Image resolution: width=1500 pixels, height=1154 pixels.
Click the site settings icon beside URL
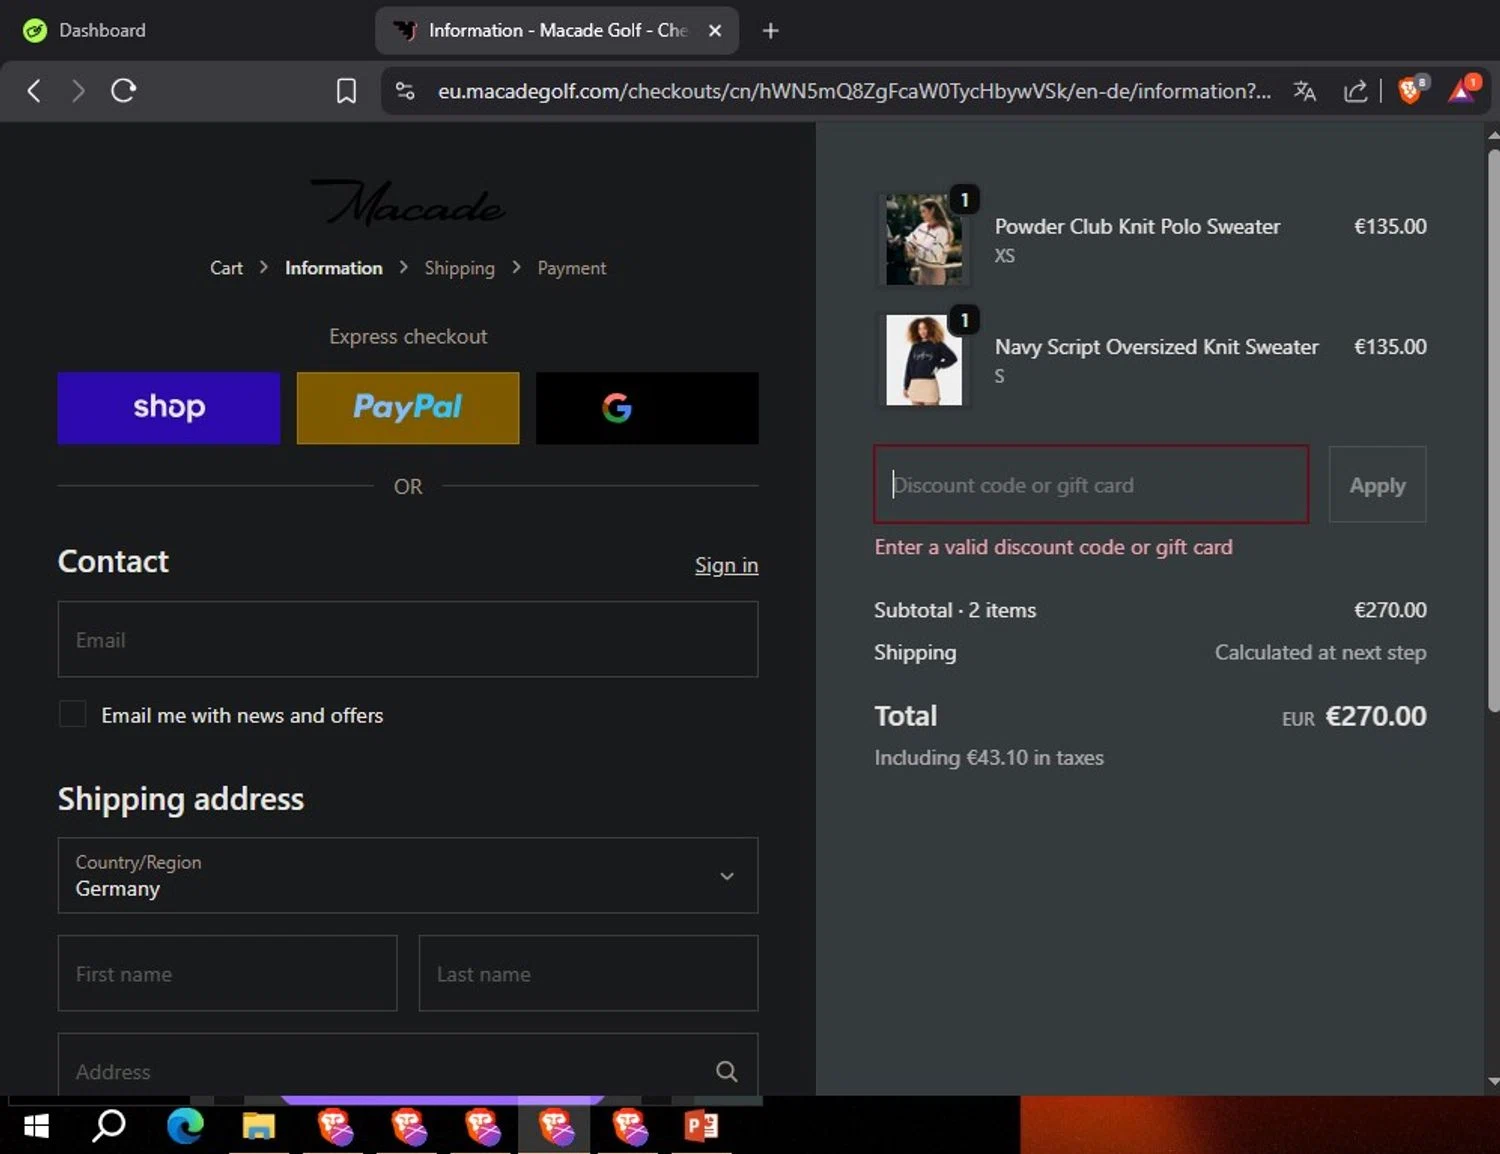click(405, 91)
